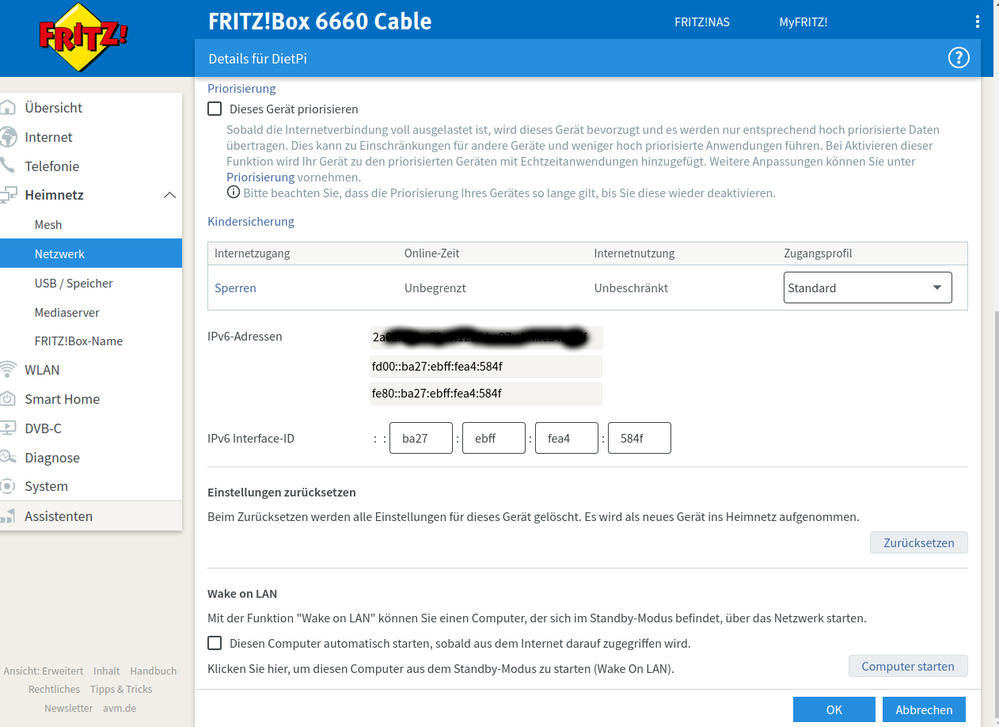Collapse the Heimnetz menu section
Screen dimensions: 999x727
169,196
